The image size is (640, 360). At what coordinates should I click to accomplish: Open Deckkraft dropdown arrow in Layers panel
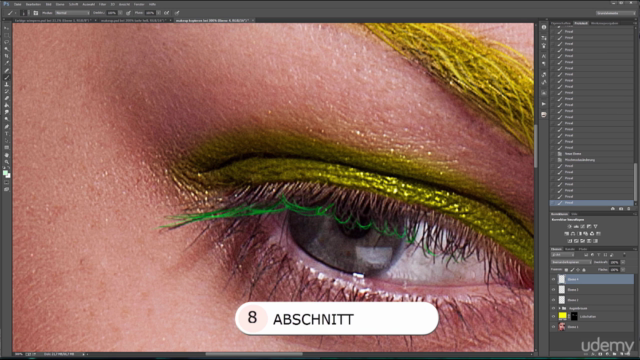point(623,262)
